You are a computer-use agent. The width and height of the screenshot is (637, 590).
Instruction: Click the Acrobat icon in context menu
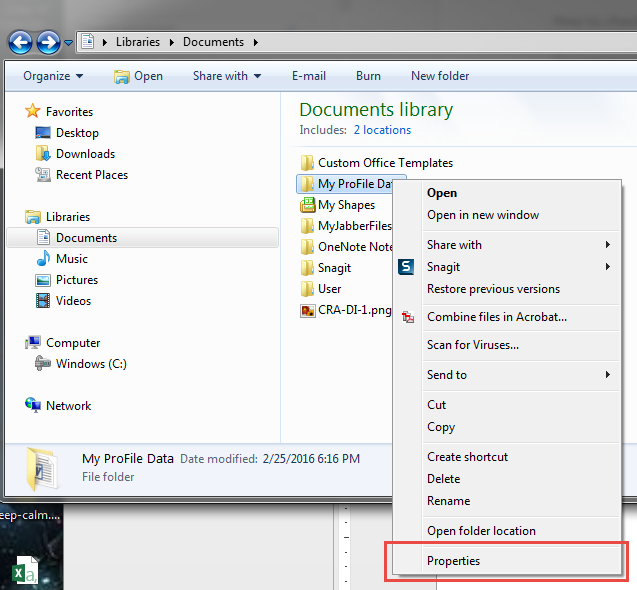click(x=407, y=317)
